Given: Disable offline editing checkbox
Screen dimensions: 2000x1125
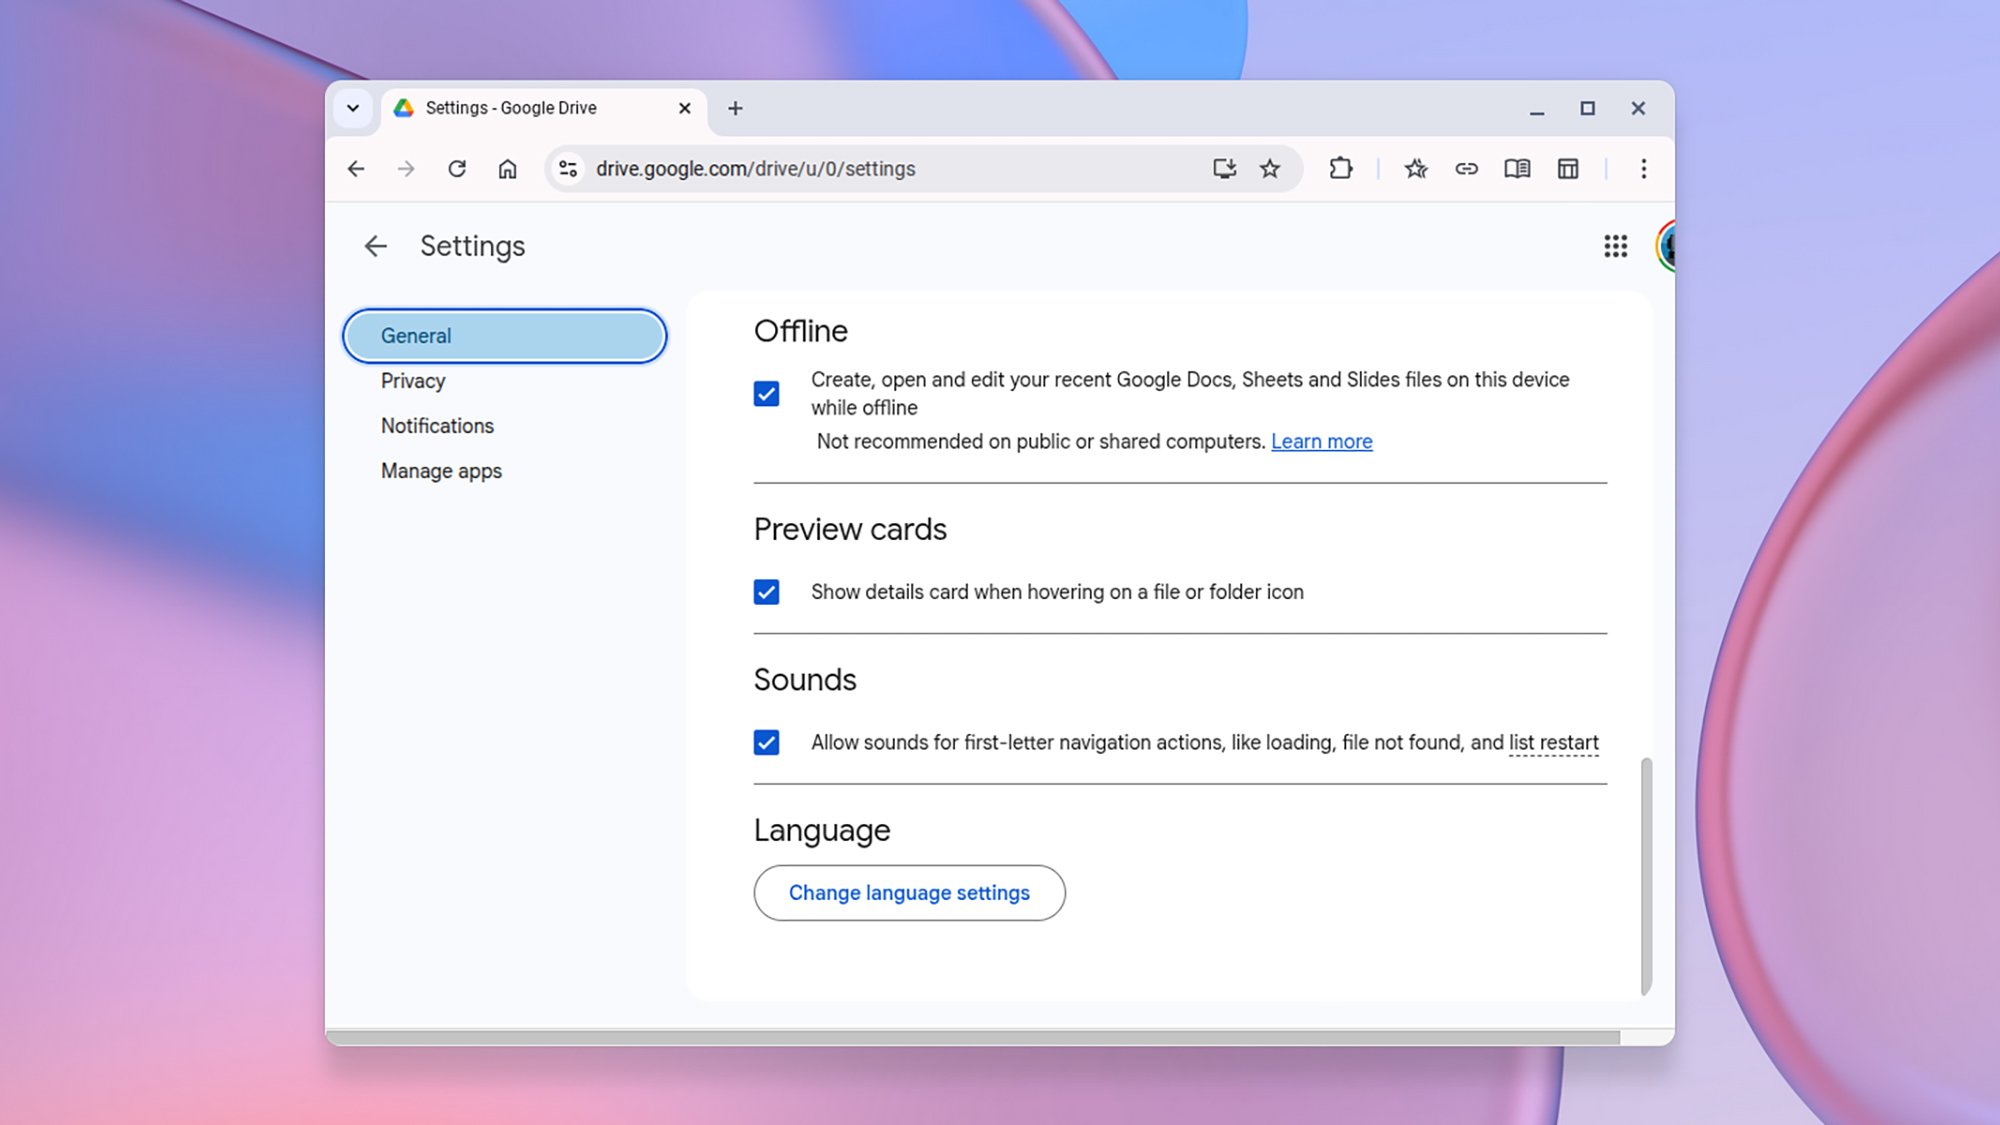Looking at the screenshot, I should tap(766, 394).
